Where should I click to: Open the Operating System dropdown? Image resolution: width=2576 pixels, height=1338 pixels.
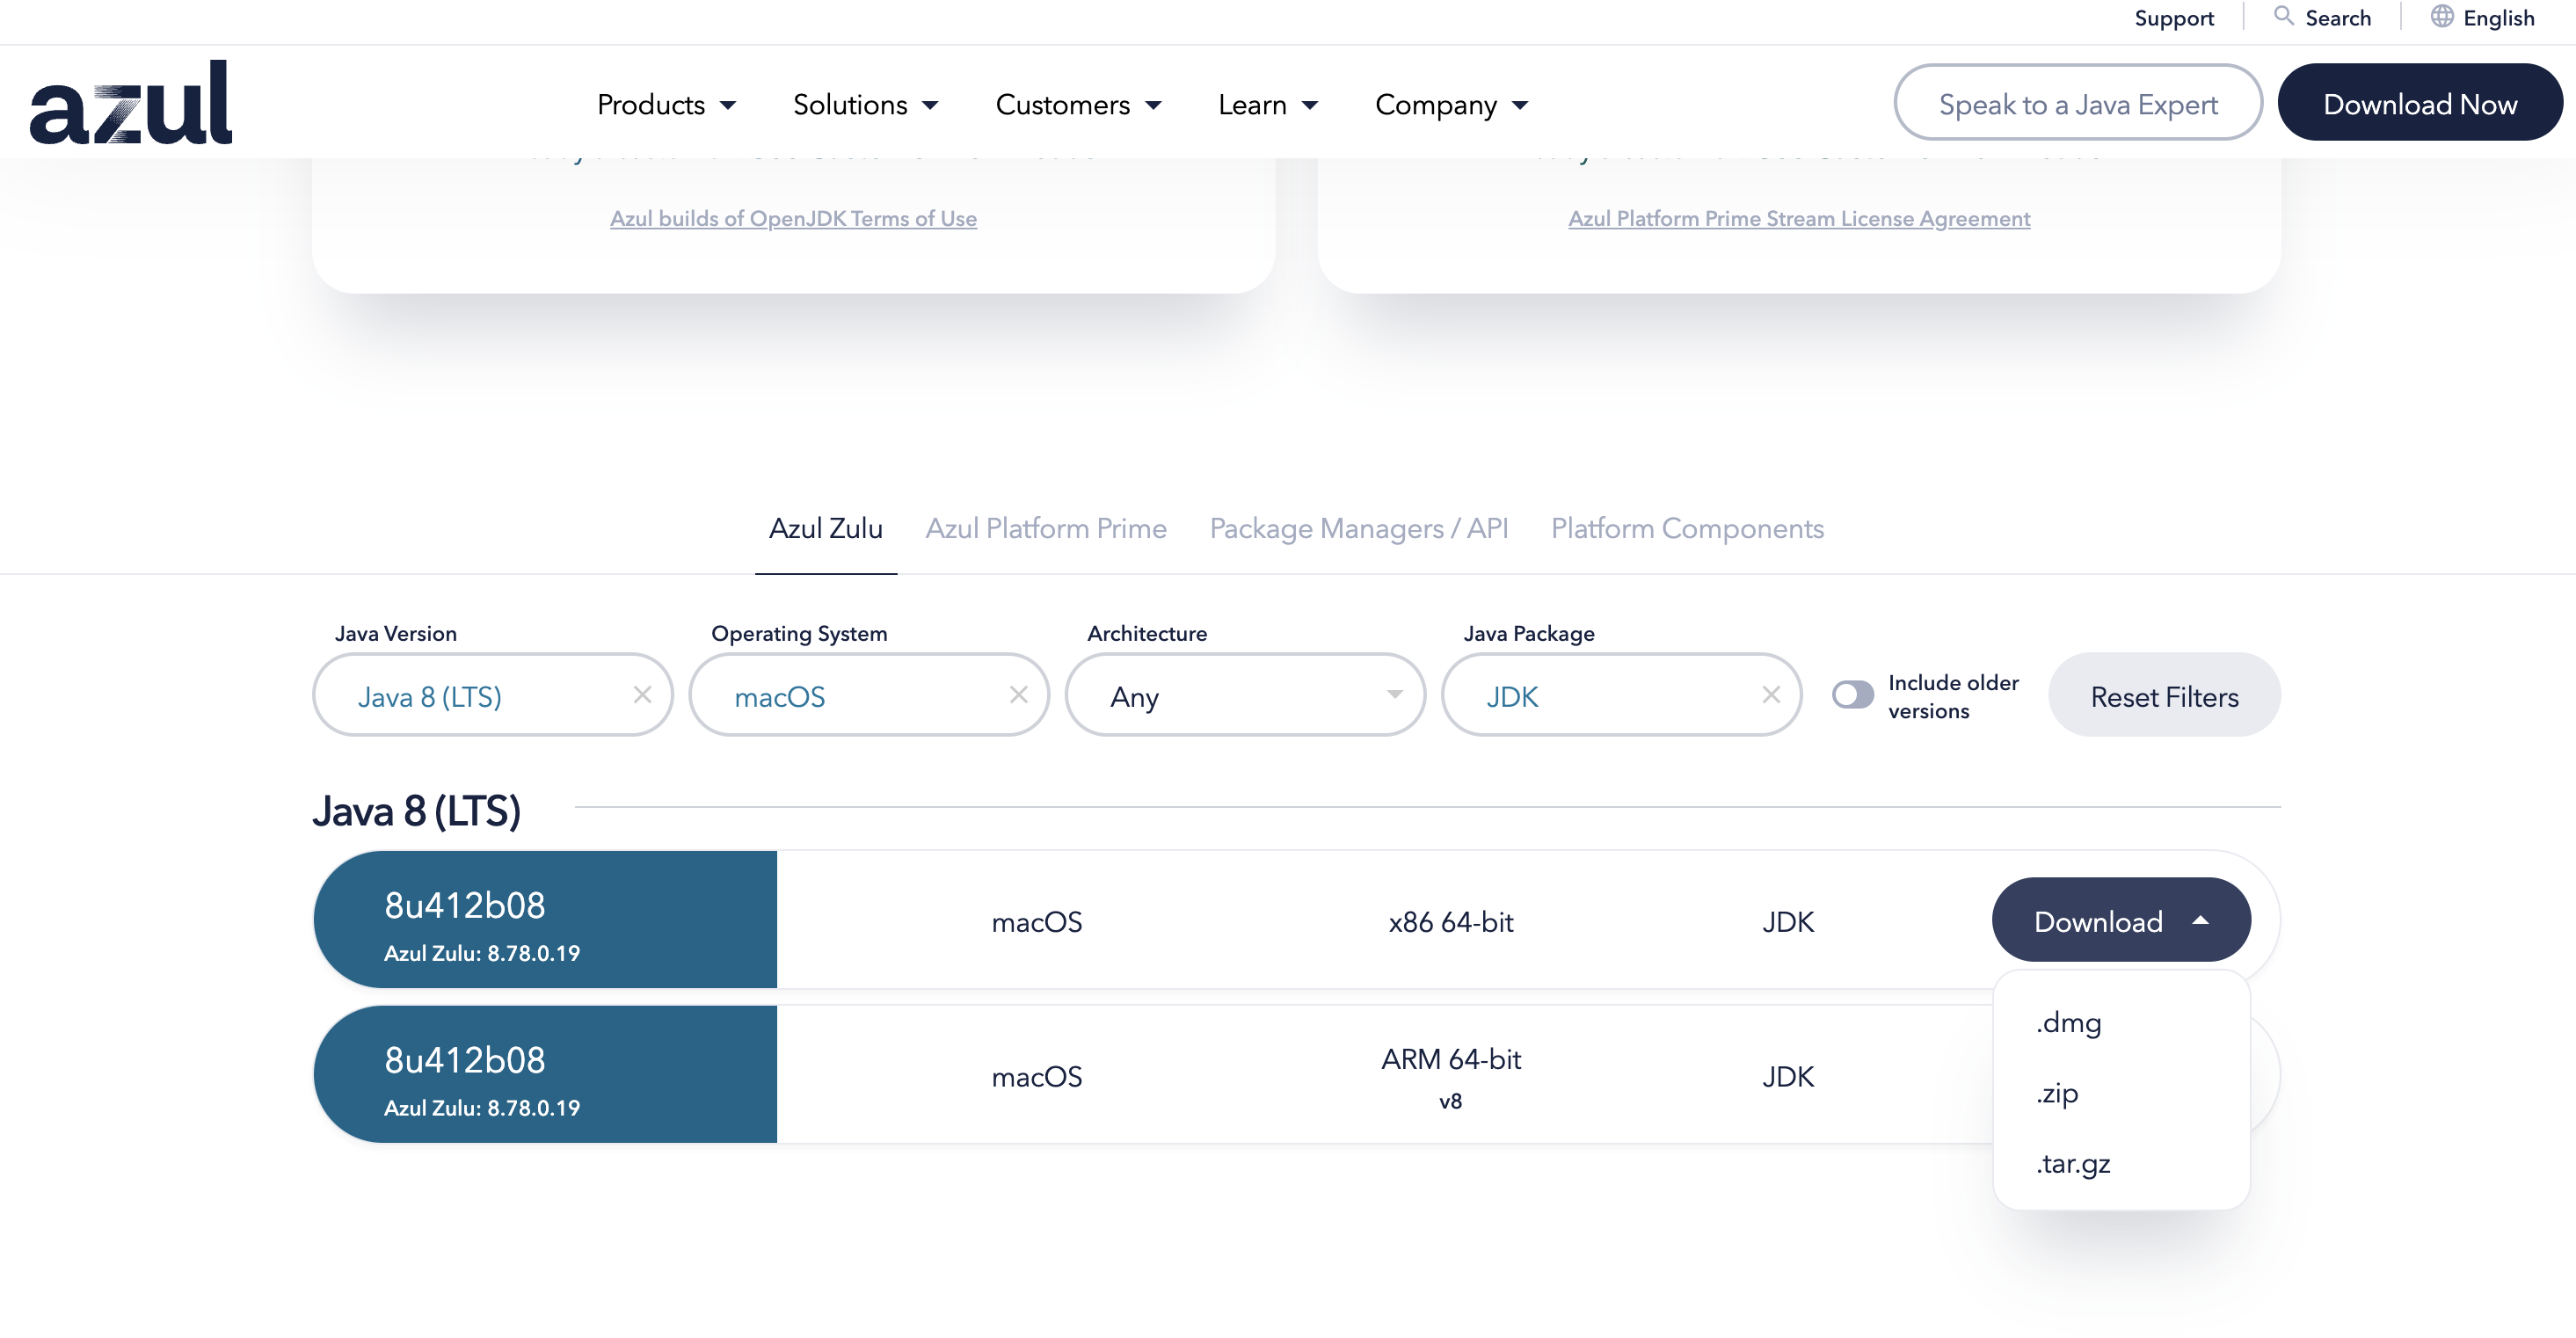(x=869, y=695)
